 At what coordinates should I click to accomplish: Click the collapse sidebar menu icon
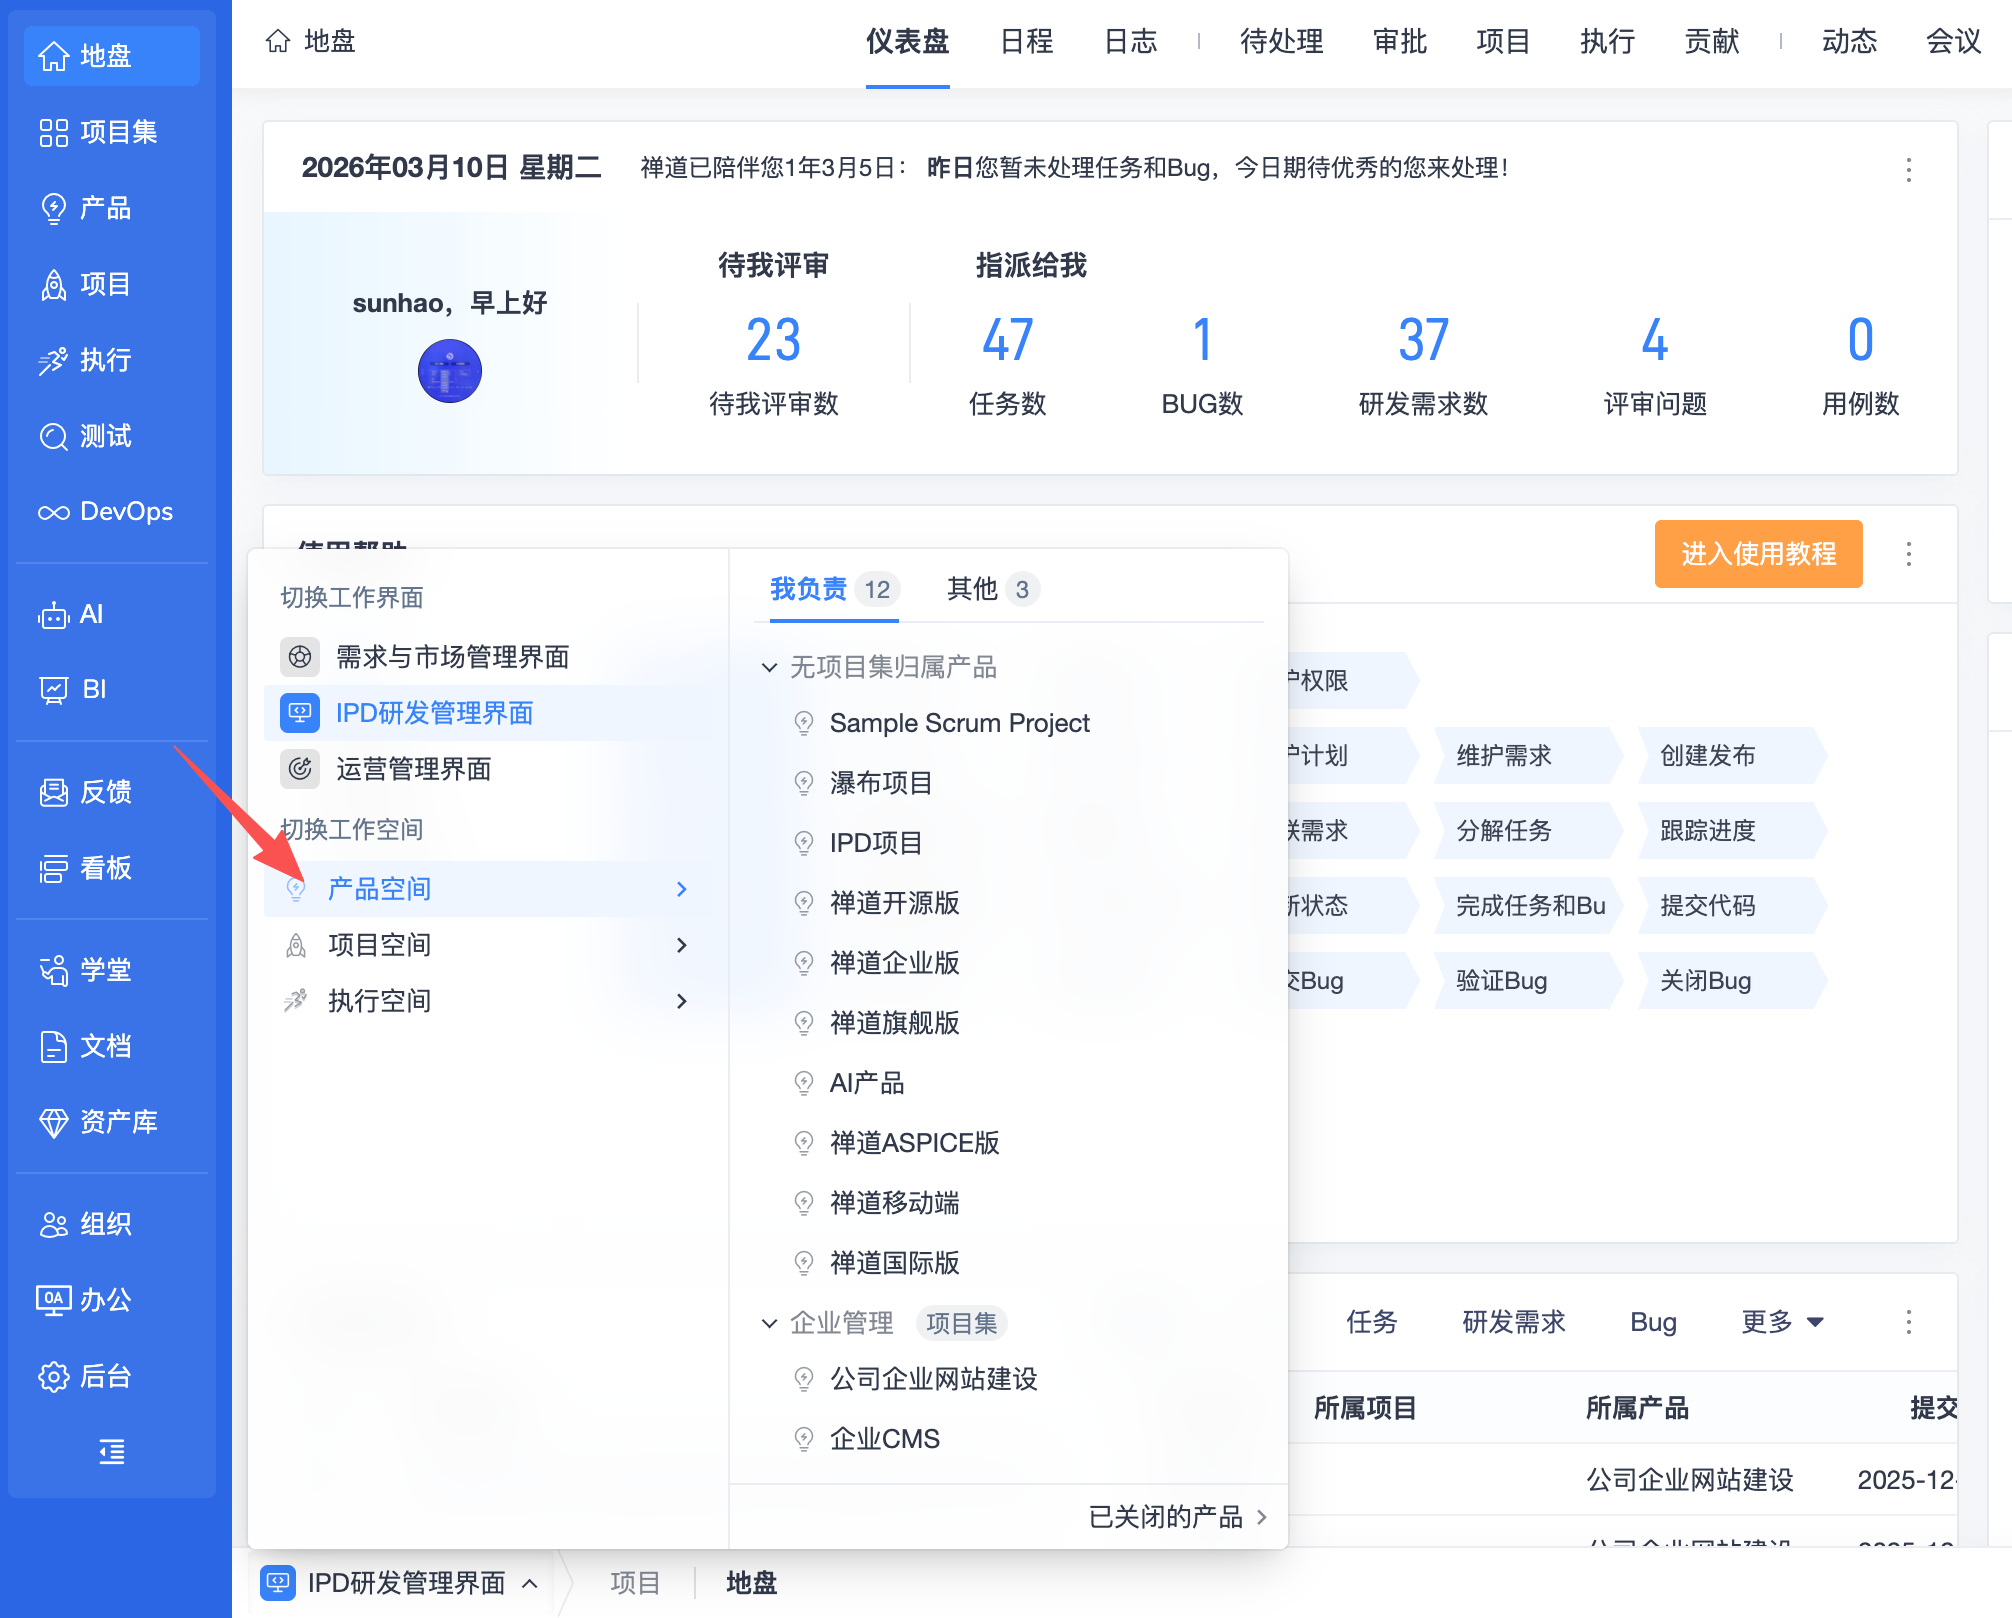(x=112, y=1452)
